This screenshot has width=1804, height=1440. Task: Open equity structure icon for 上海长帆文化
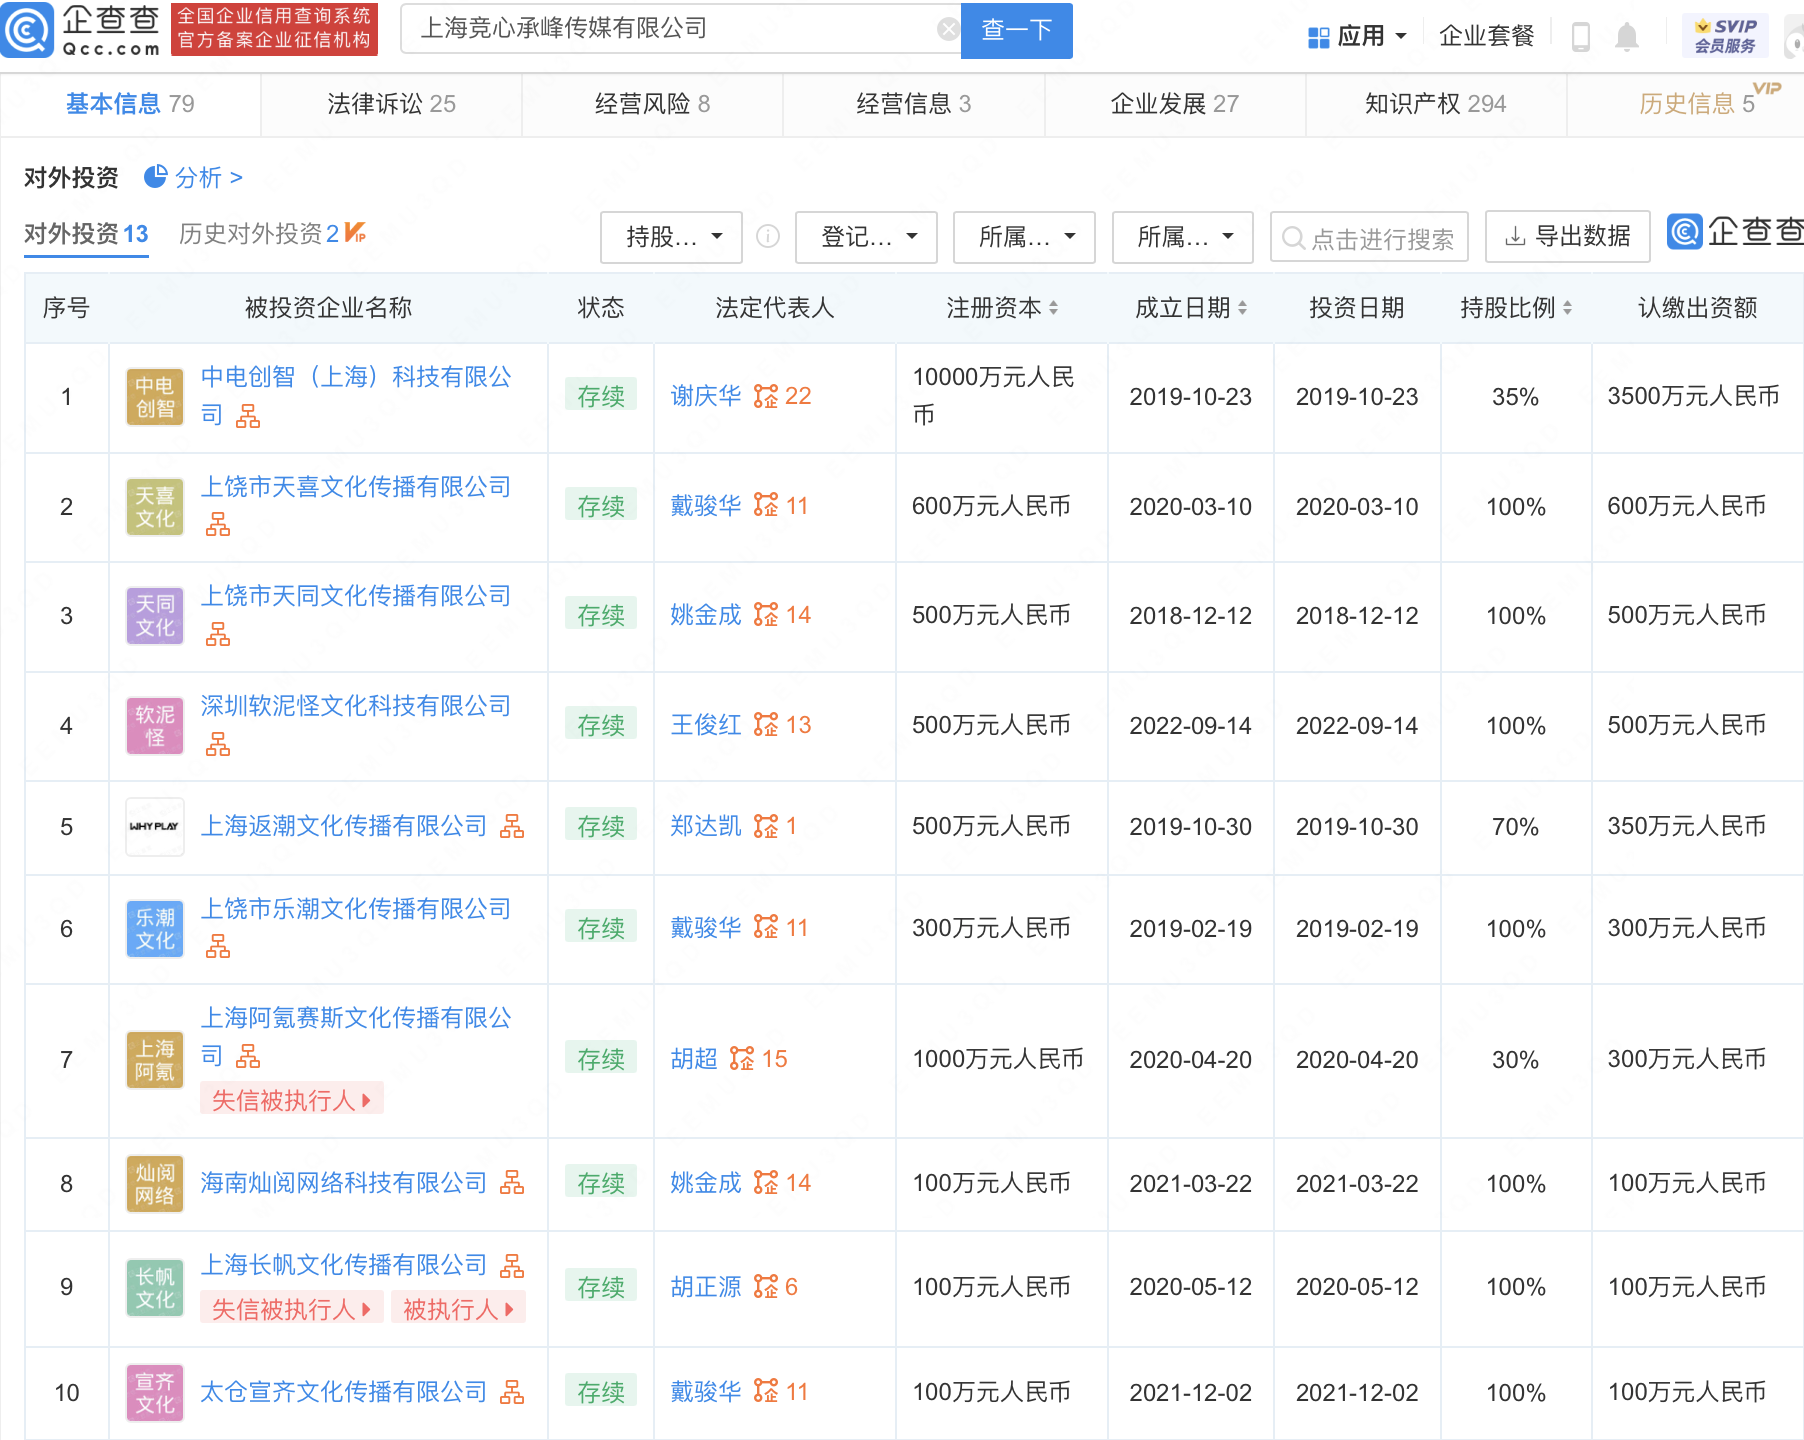point(512,1266)
